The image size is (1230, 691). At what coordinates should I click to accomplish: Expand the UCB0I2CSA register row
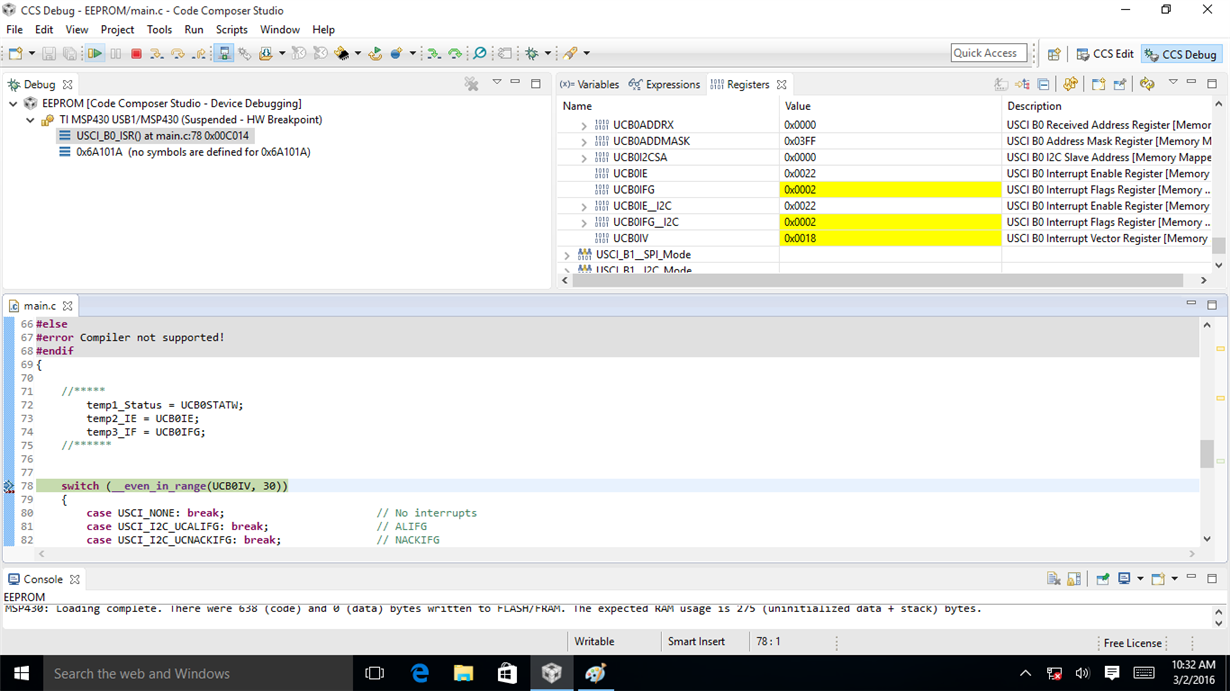tap(584, 158)
